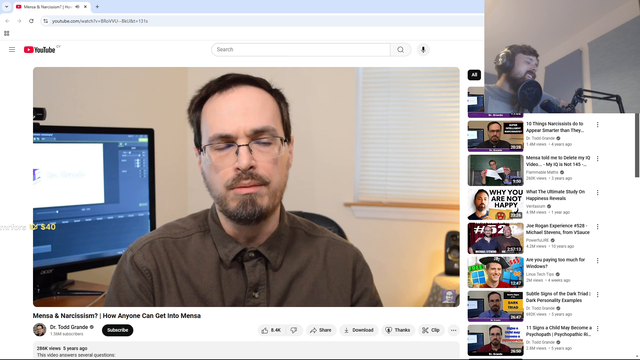
Task: Reload the YouTube page
Action: [31, 21]
